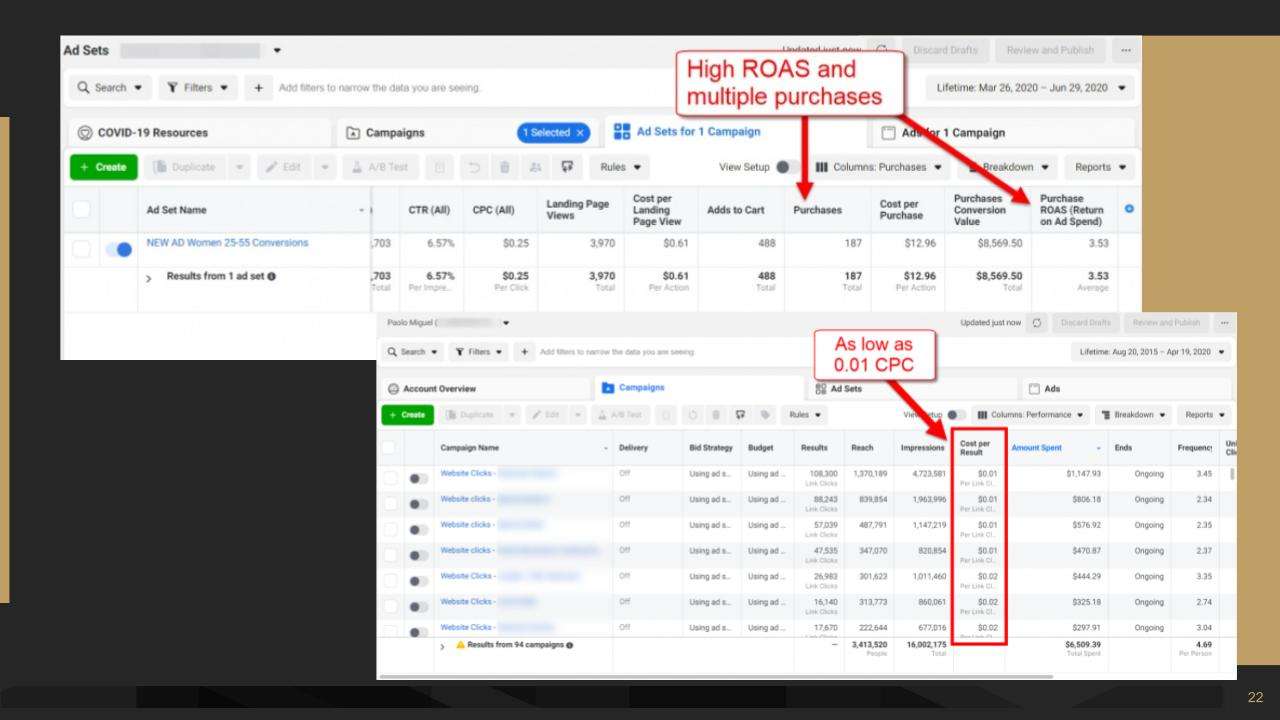Open the Search dropdown in Ad Sets window
The height and width of the screenshot is (720, 1280).
coord(110,88)
